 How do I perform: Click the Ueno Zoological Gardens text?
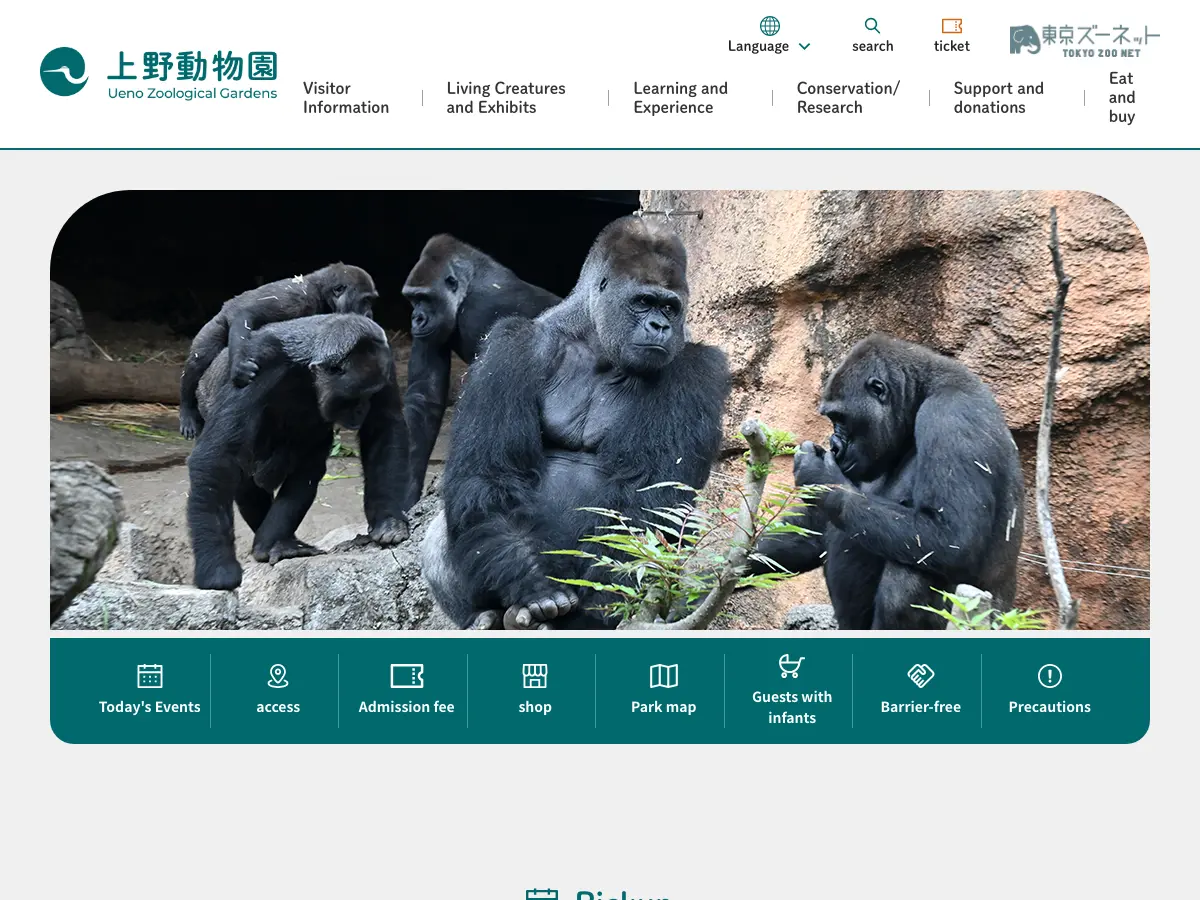(x=193, y=93)
